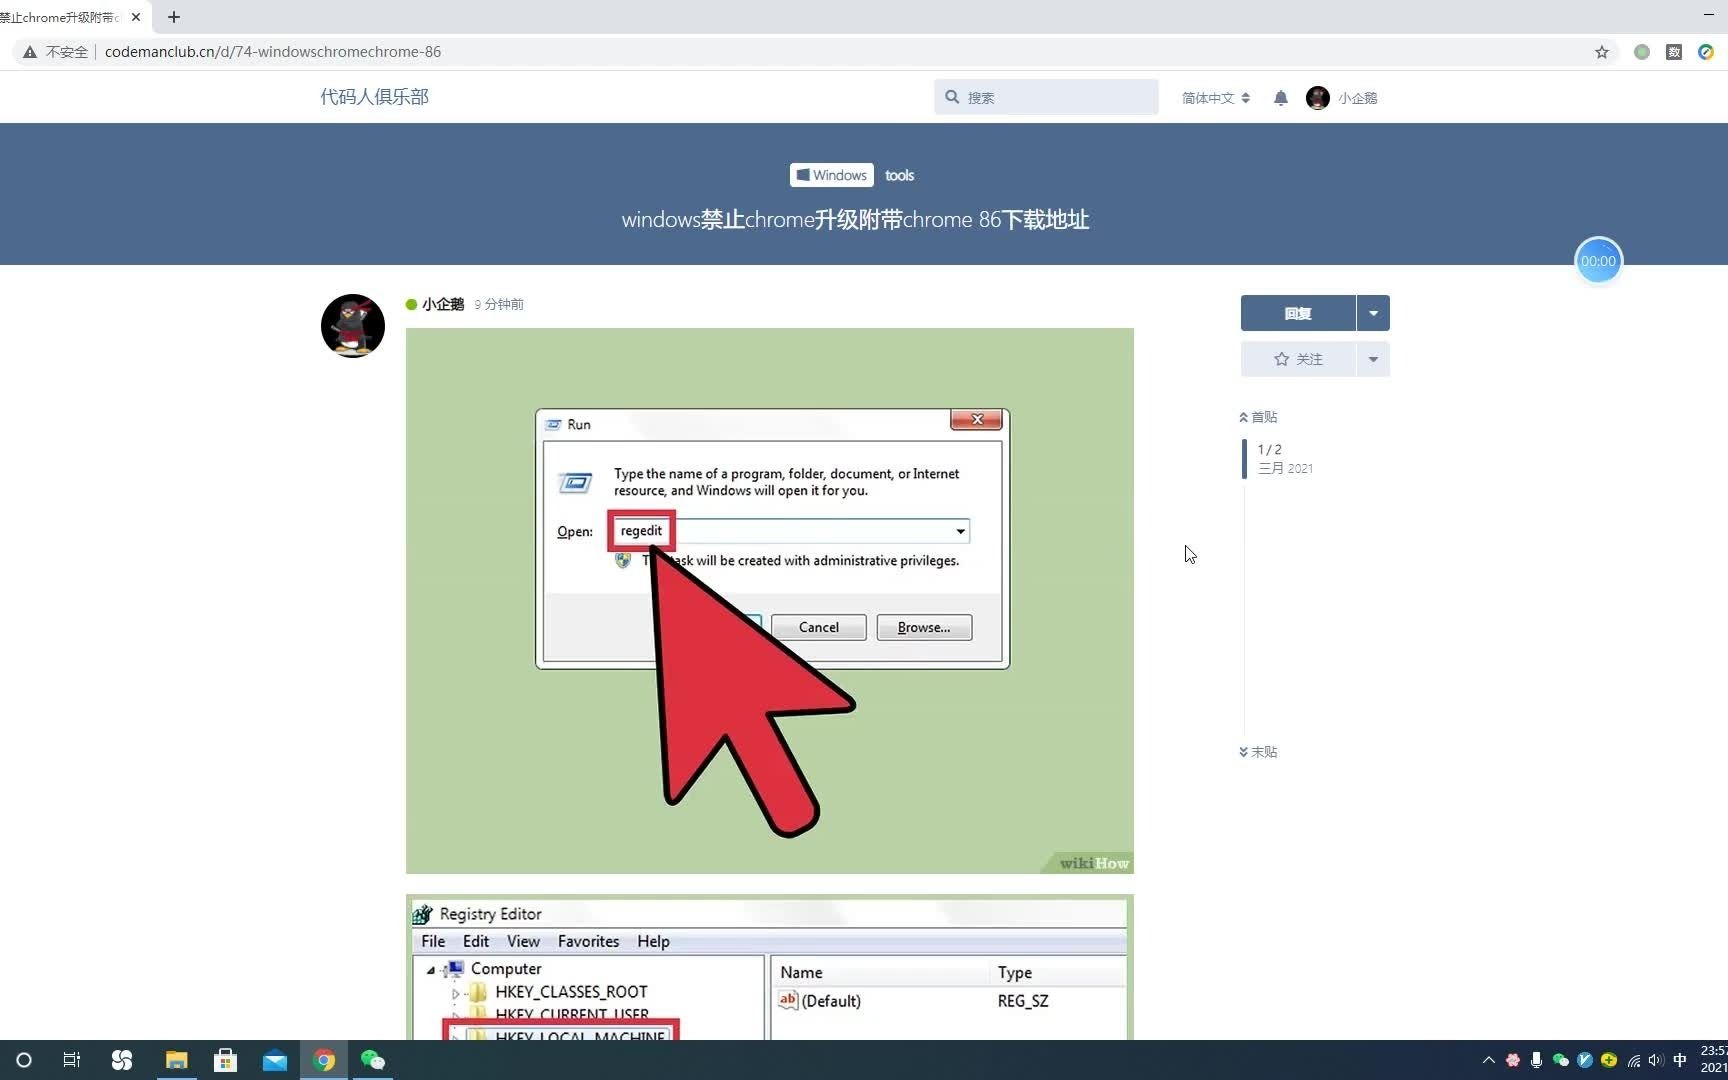Open the multicolor circular browser extension

1706,52
